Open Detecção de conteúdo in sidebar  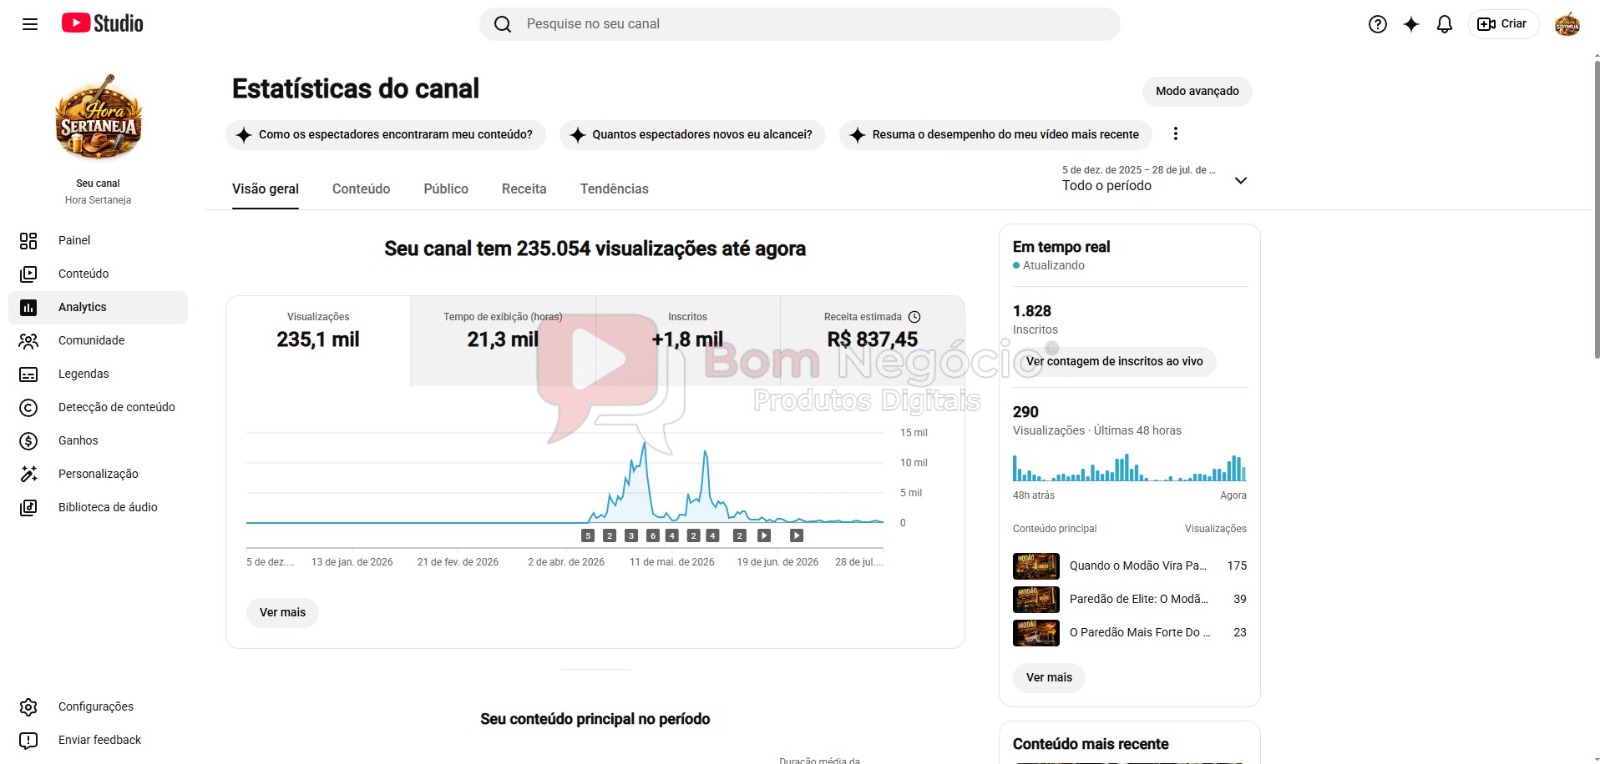98,407
